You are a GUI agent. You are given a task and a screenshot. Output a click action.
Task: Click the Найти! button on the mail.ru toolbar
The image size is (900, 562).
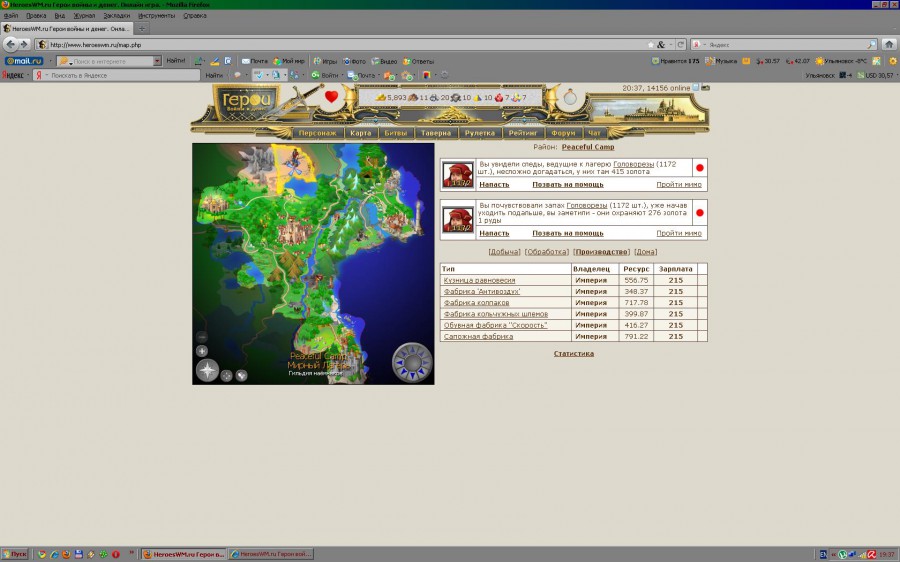[x=176, y=61]
